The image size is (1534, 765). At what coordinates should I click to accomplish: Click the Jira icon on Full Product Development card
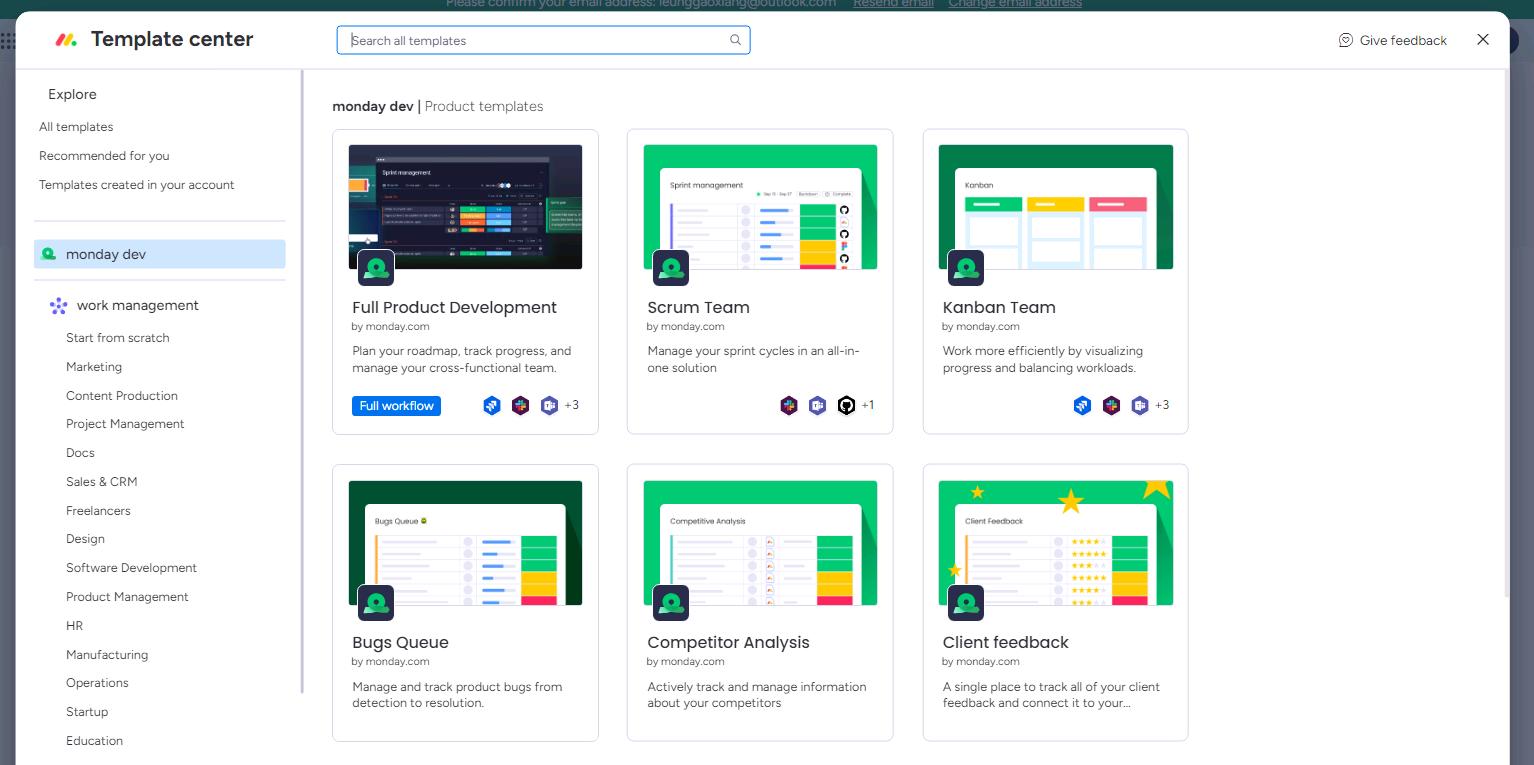click(x=492, y=405)
